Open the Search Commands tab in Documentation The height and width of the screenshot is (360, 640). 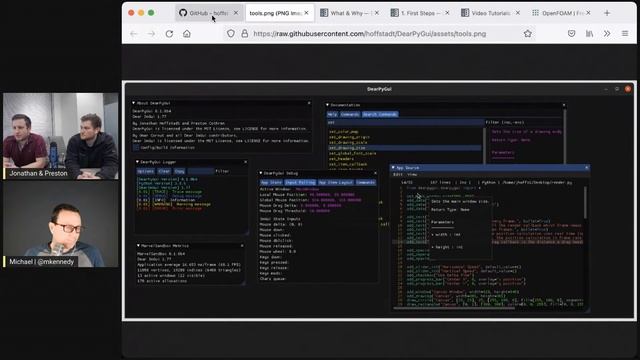pyautogui.click(x=380, y=114)
